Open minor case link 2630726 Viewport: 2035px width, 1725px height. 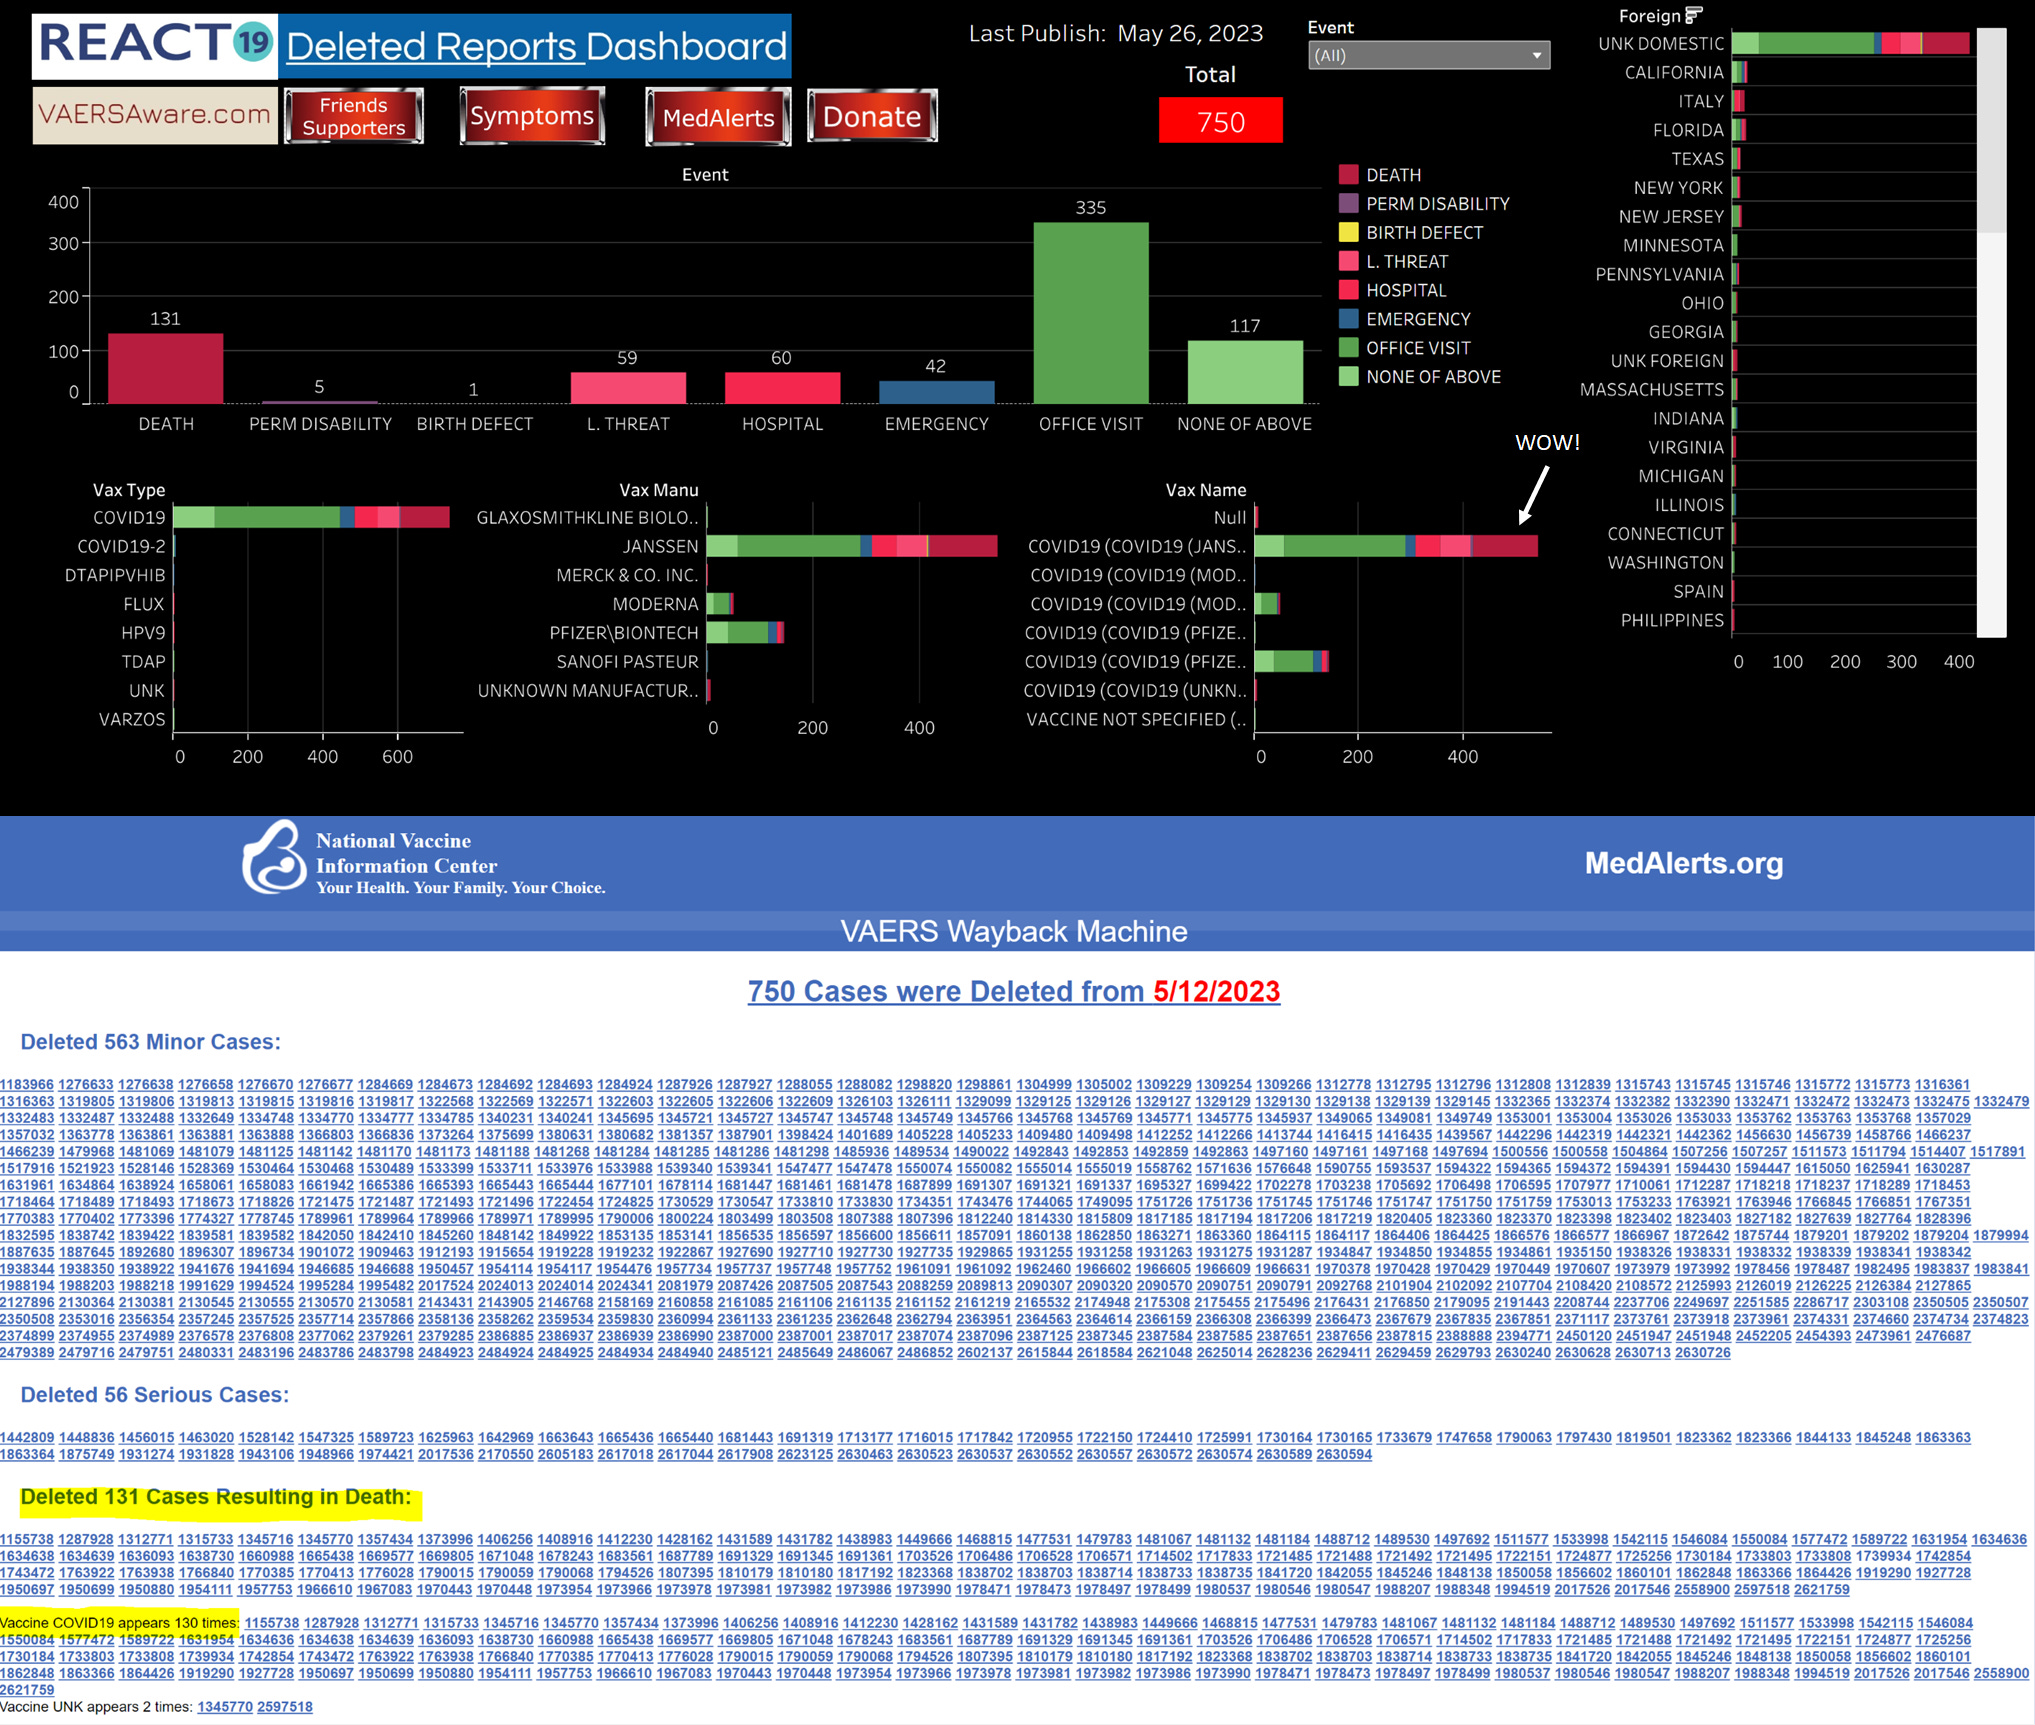click(1702, 1353)
